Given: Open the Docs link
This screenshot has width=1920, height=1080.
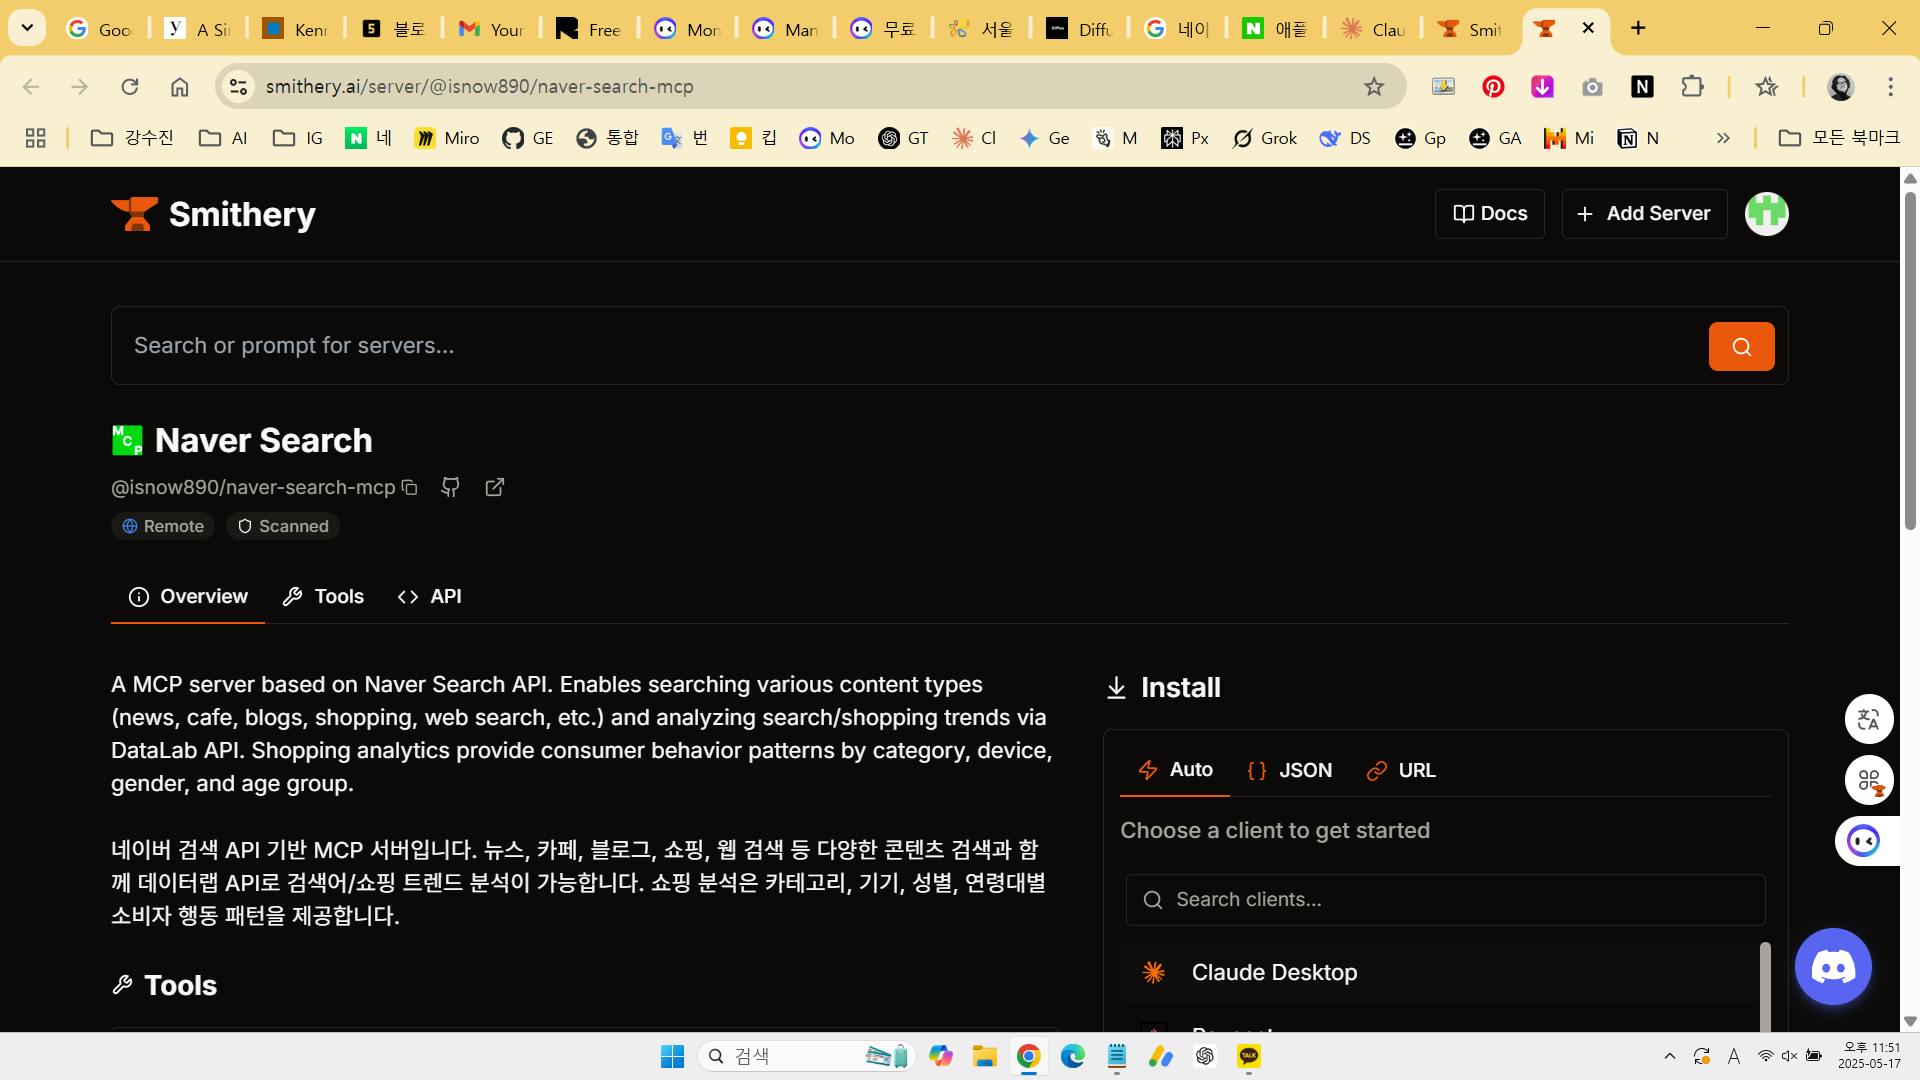Looking at the screenshot, I should (x=1489, y=214).
